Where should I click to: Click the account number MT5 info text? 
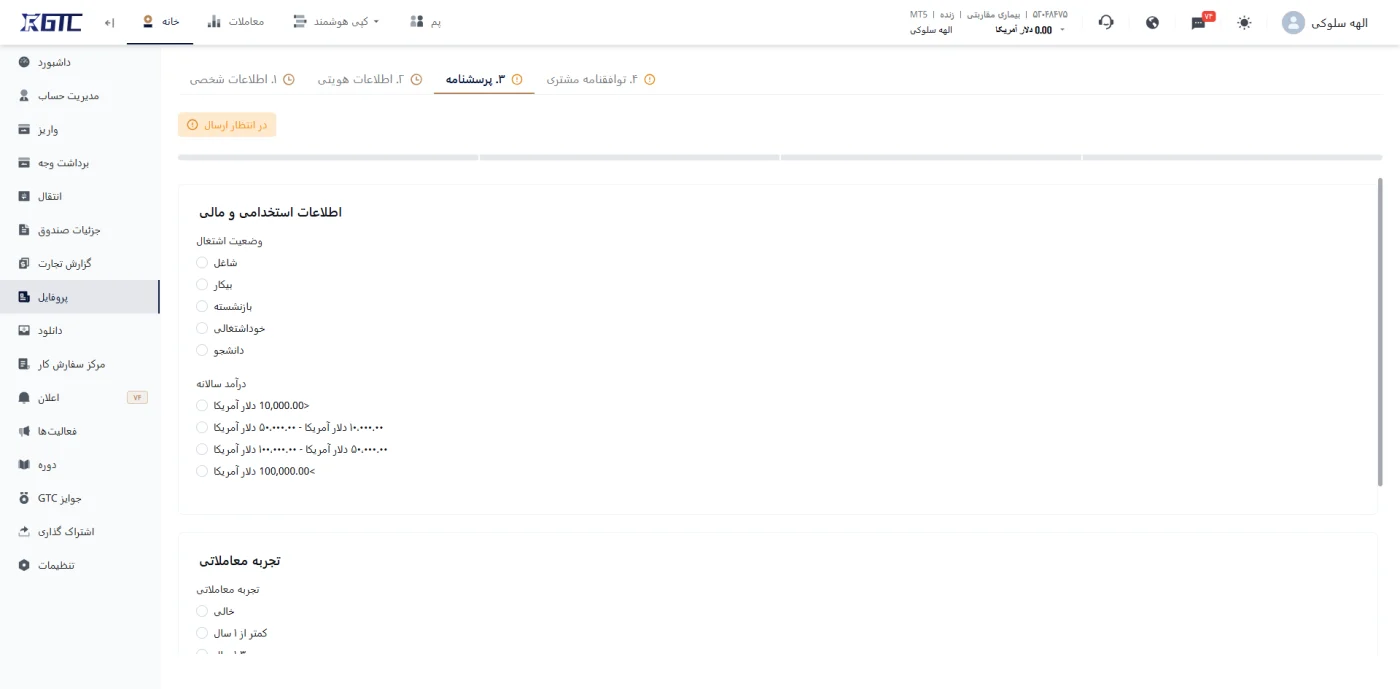click(x=988, y=14)
